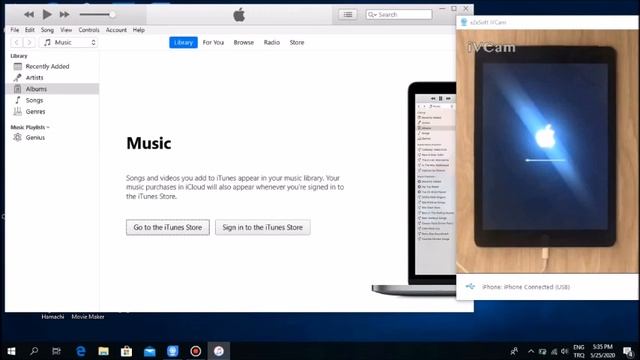Click the iTunes taskbar icon
Viewport: 640px width, 360px height.
(x=219, y=351)
